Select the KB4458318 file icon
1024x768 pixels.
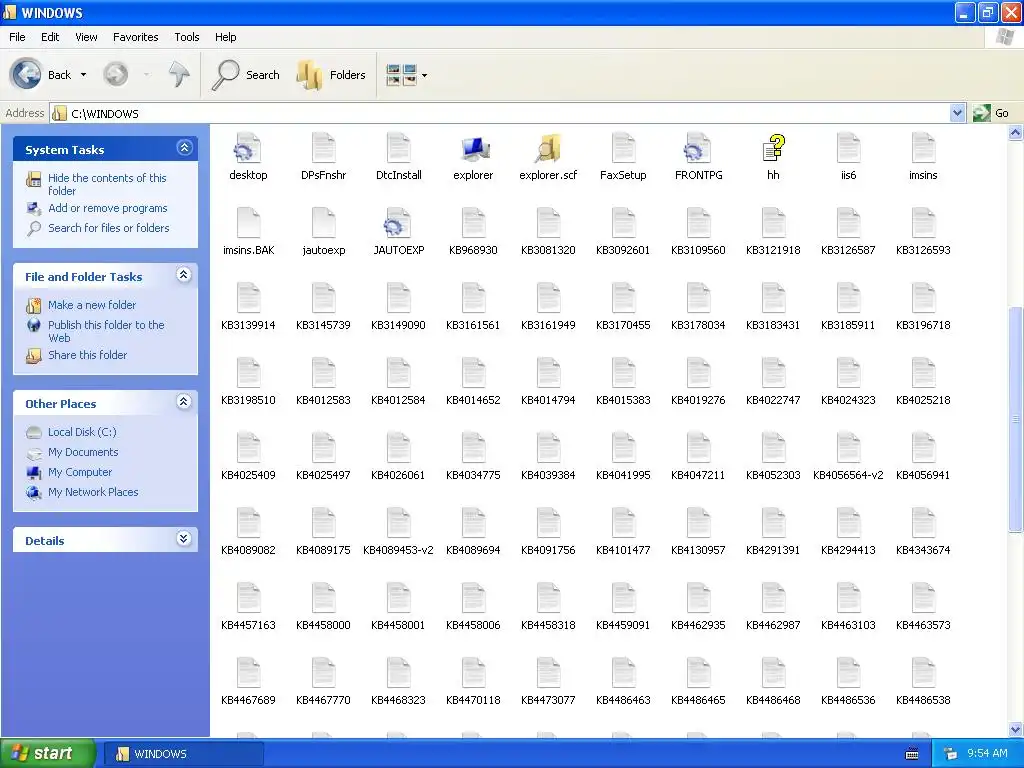(x=548, y=599)
